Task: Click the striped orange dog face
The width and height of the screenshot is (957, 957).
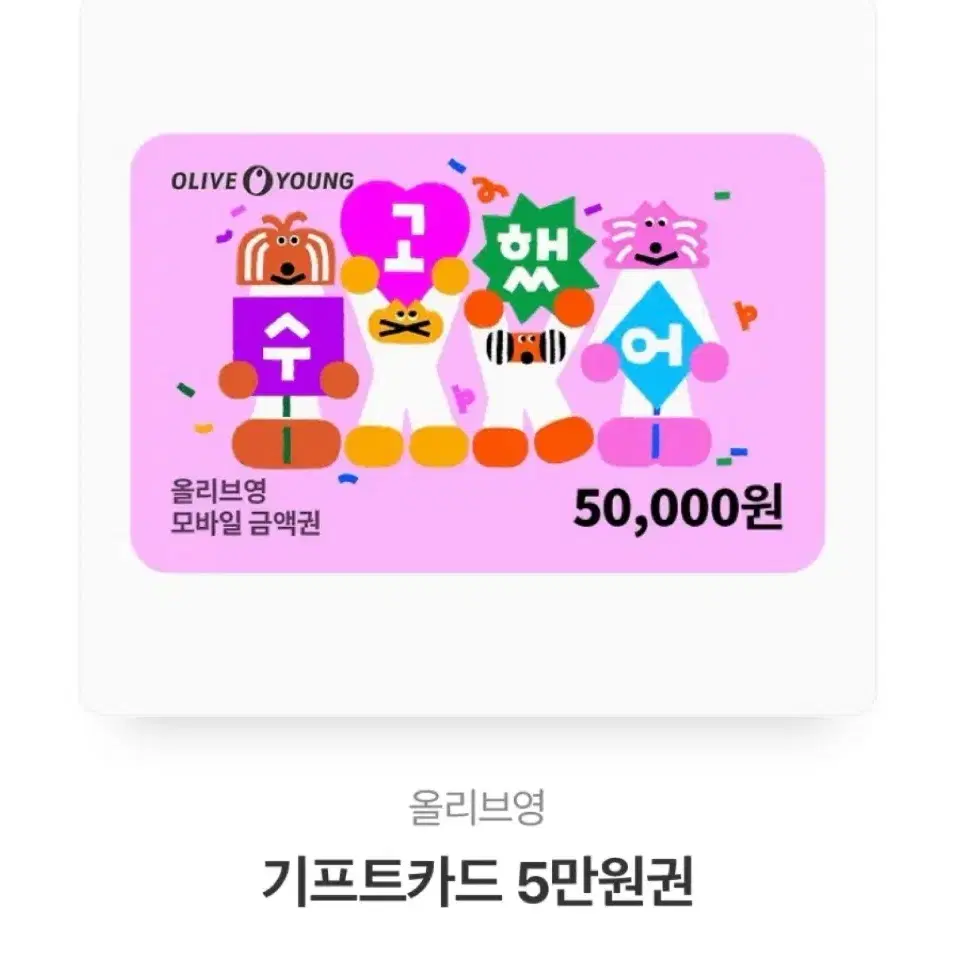Action: click(x=526, y=346)
